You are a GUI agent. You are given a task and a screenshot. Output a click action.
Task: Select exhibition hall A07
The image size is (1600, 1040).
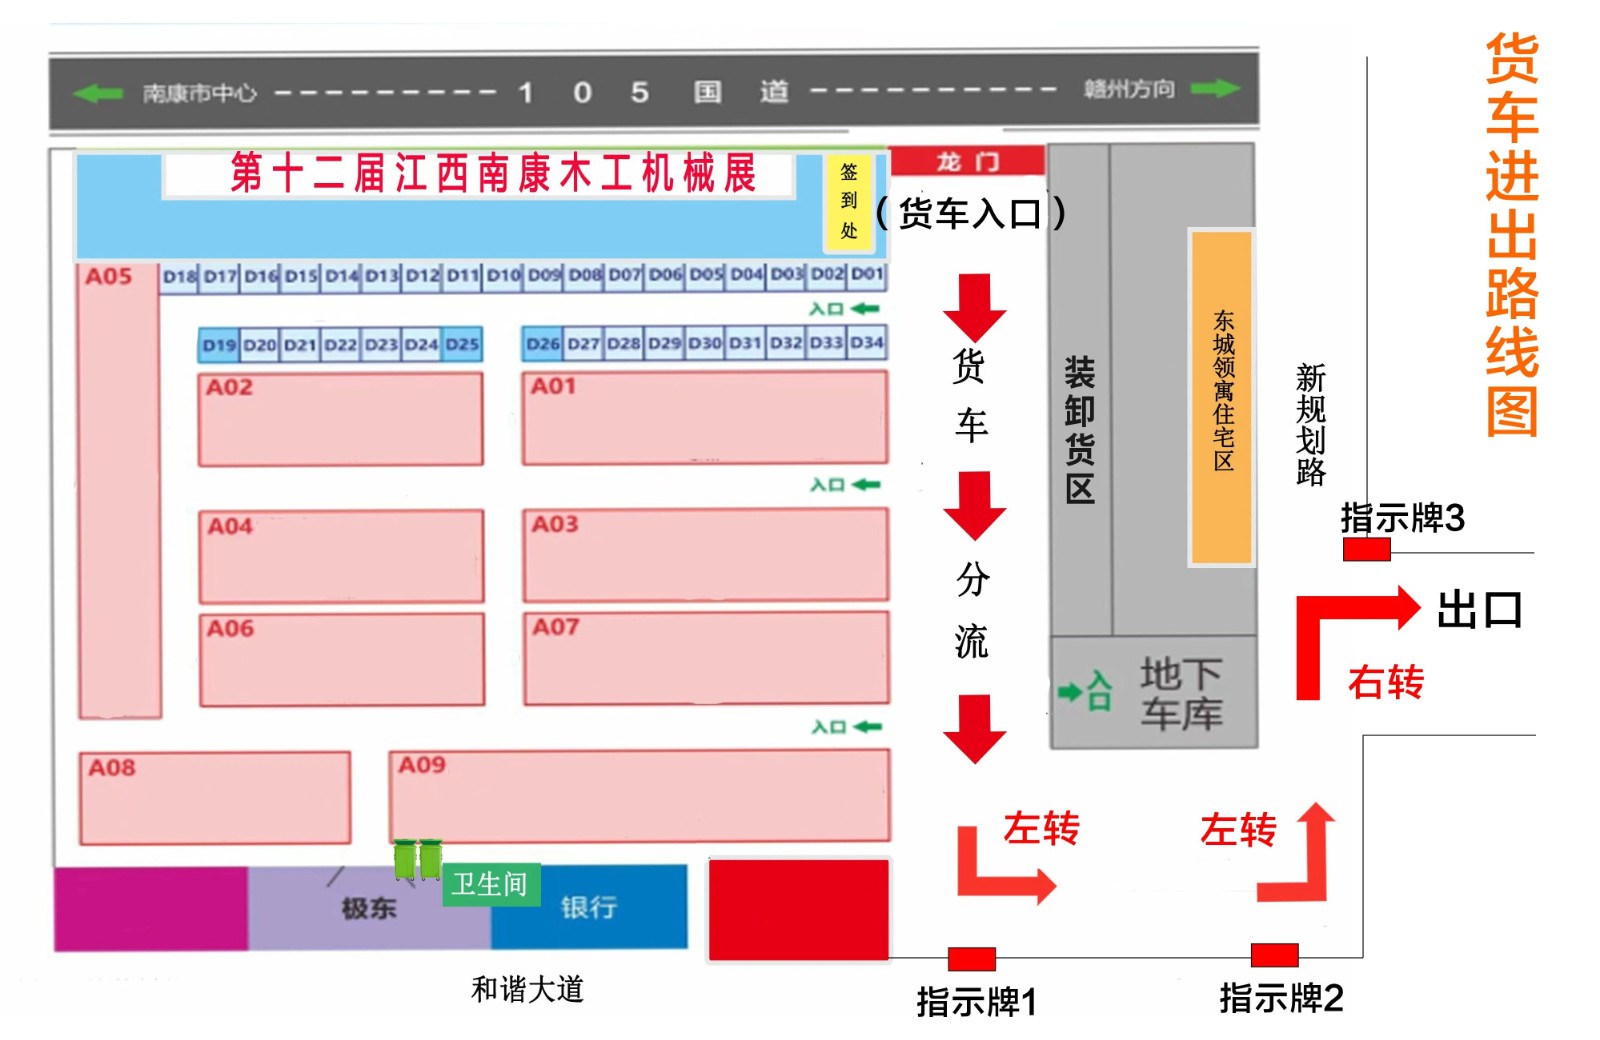click(x=706, y=658)
